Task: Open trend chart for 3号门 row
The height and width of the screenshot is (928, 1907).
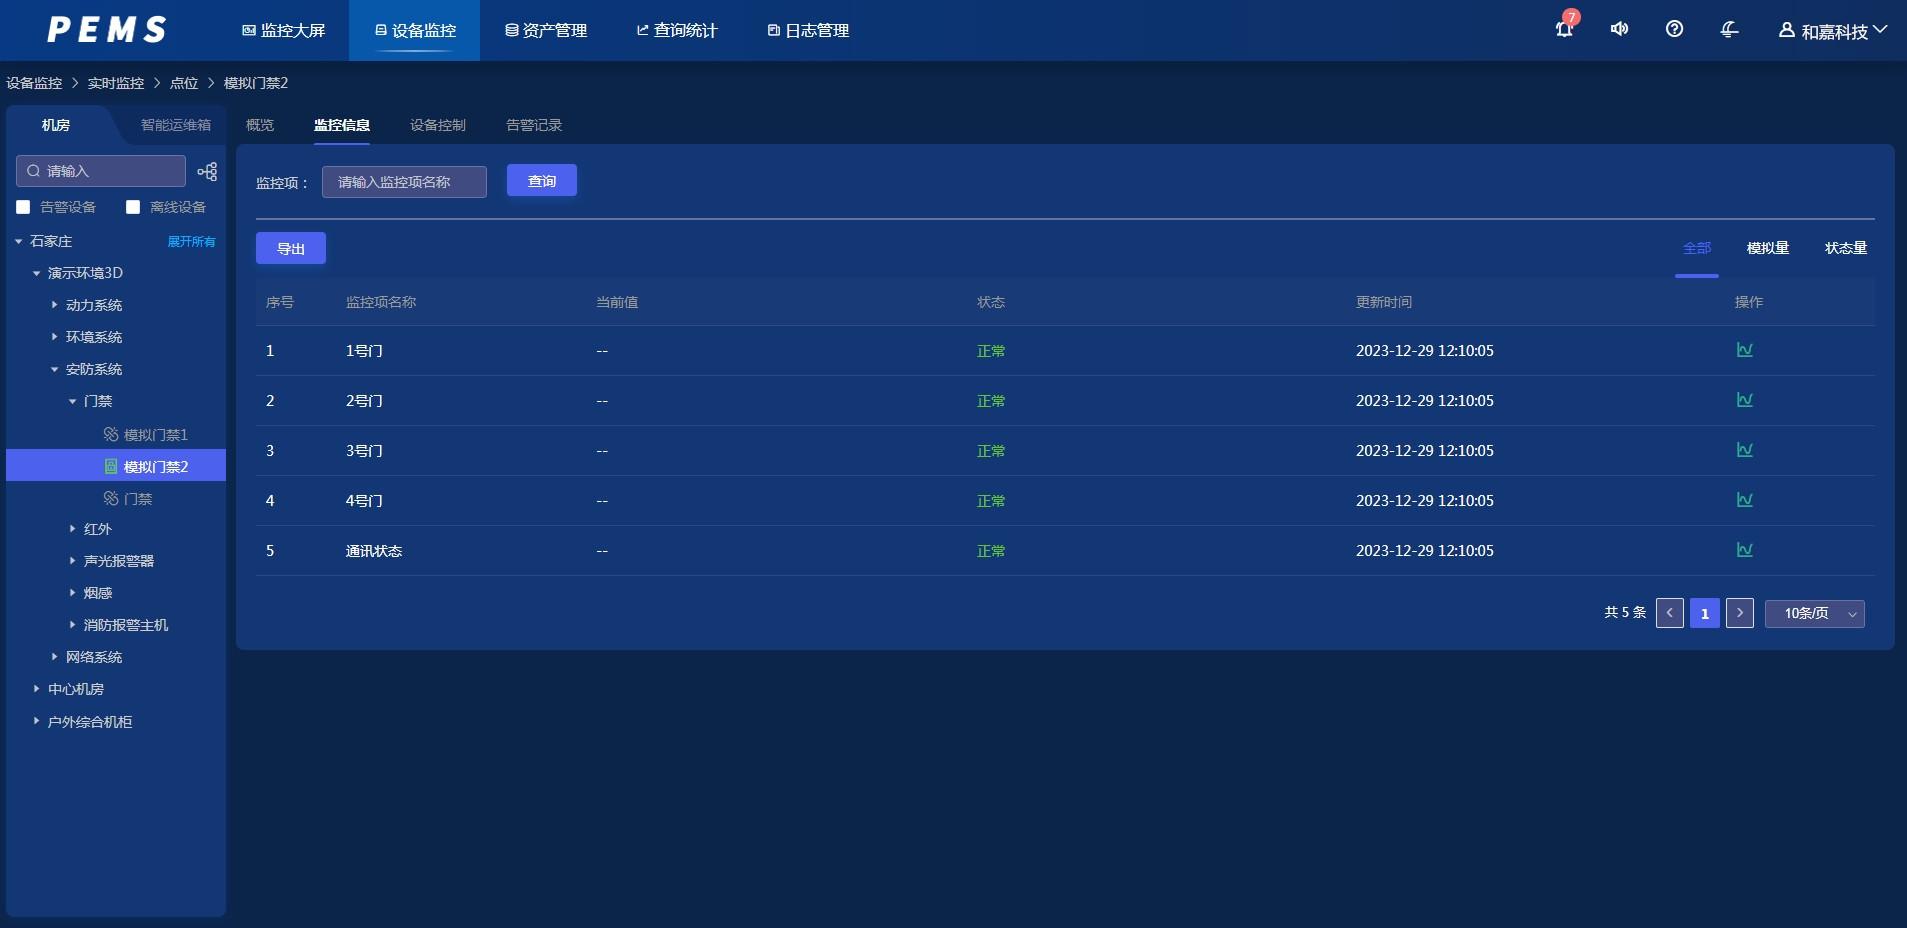Action: coord(1744,450)
